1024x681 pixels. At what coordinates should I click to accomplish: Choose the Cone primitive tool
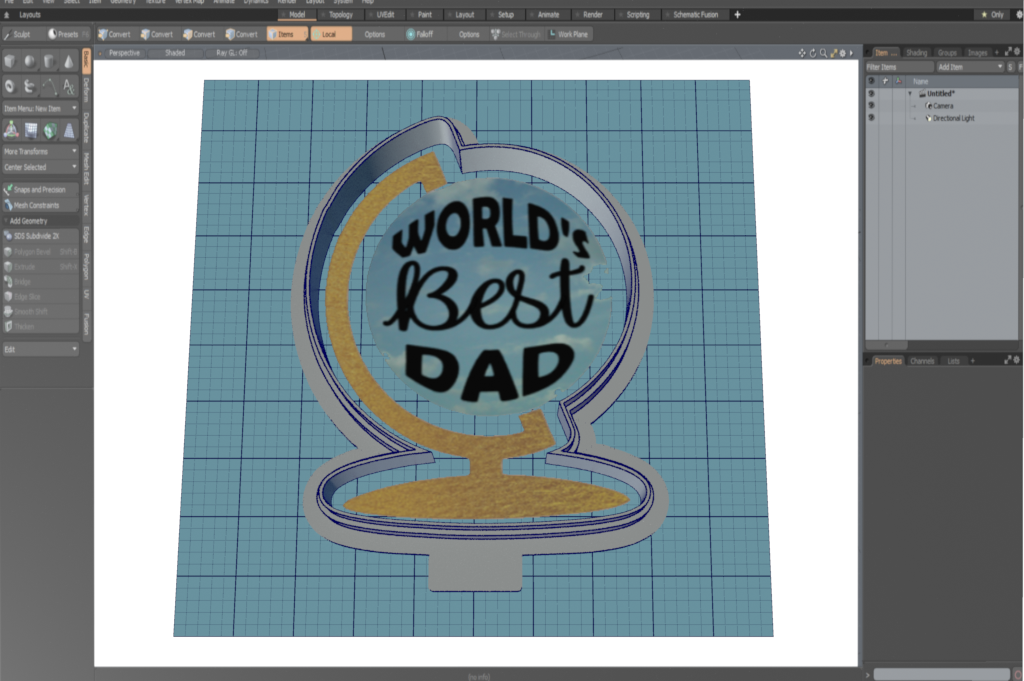(x=68, y=62)
